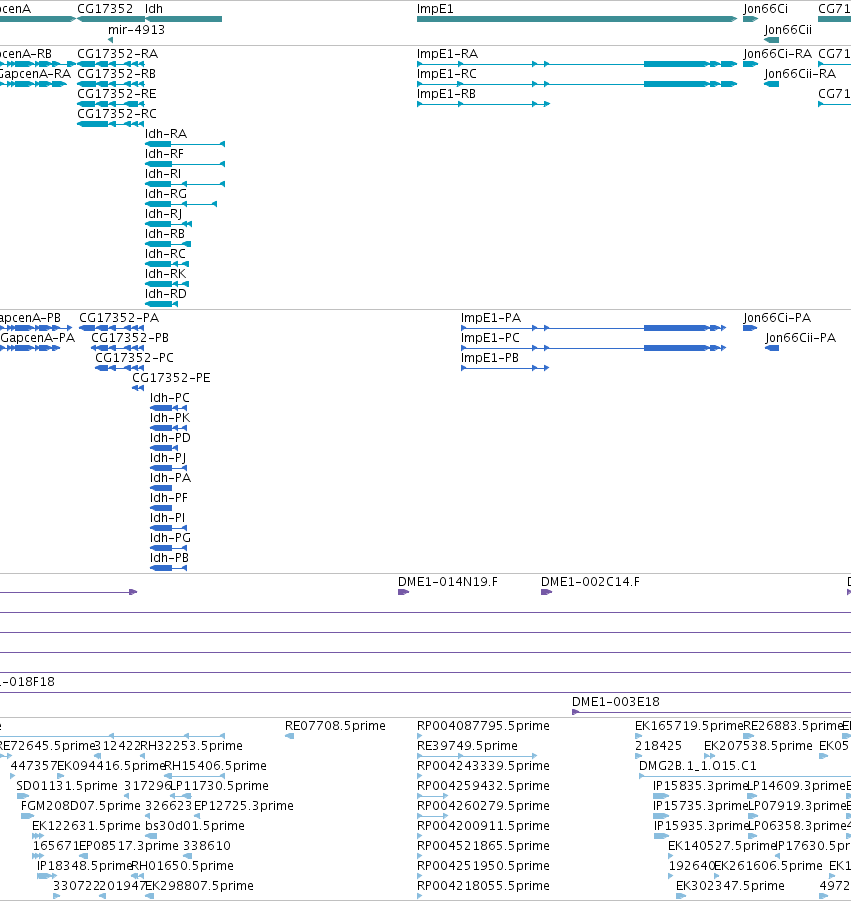The image size is (851, 901).
Task: Select protein Idh-PG
Action: coord(170,538)
